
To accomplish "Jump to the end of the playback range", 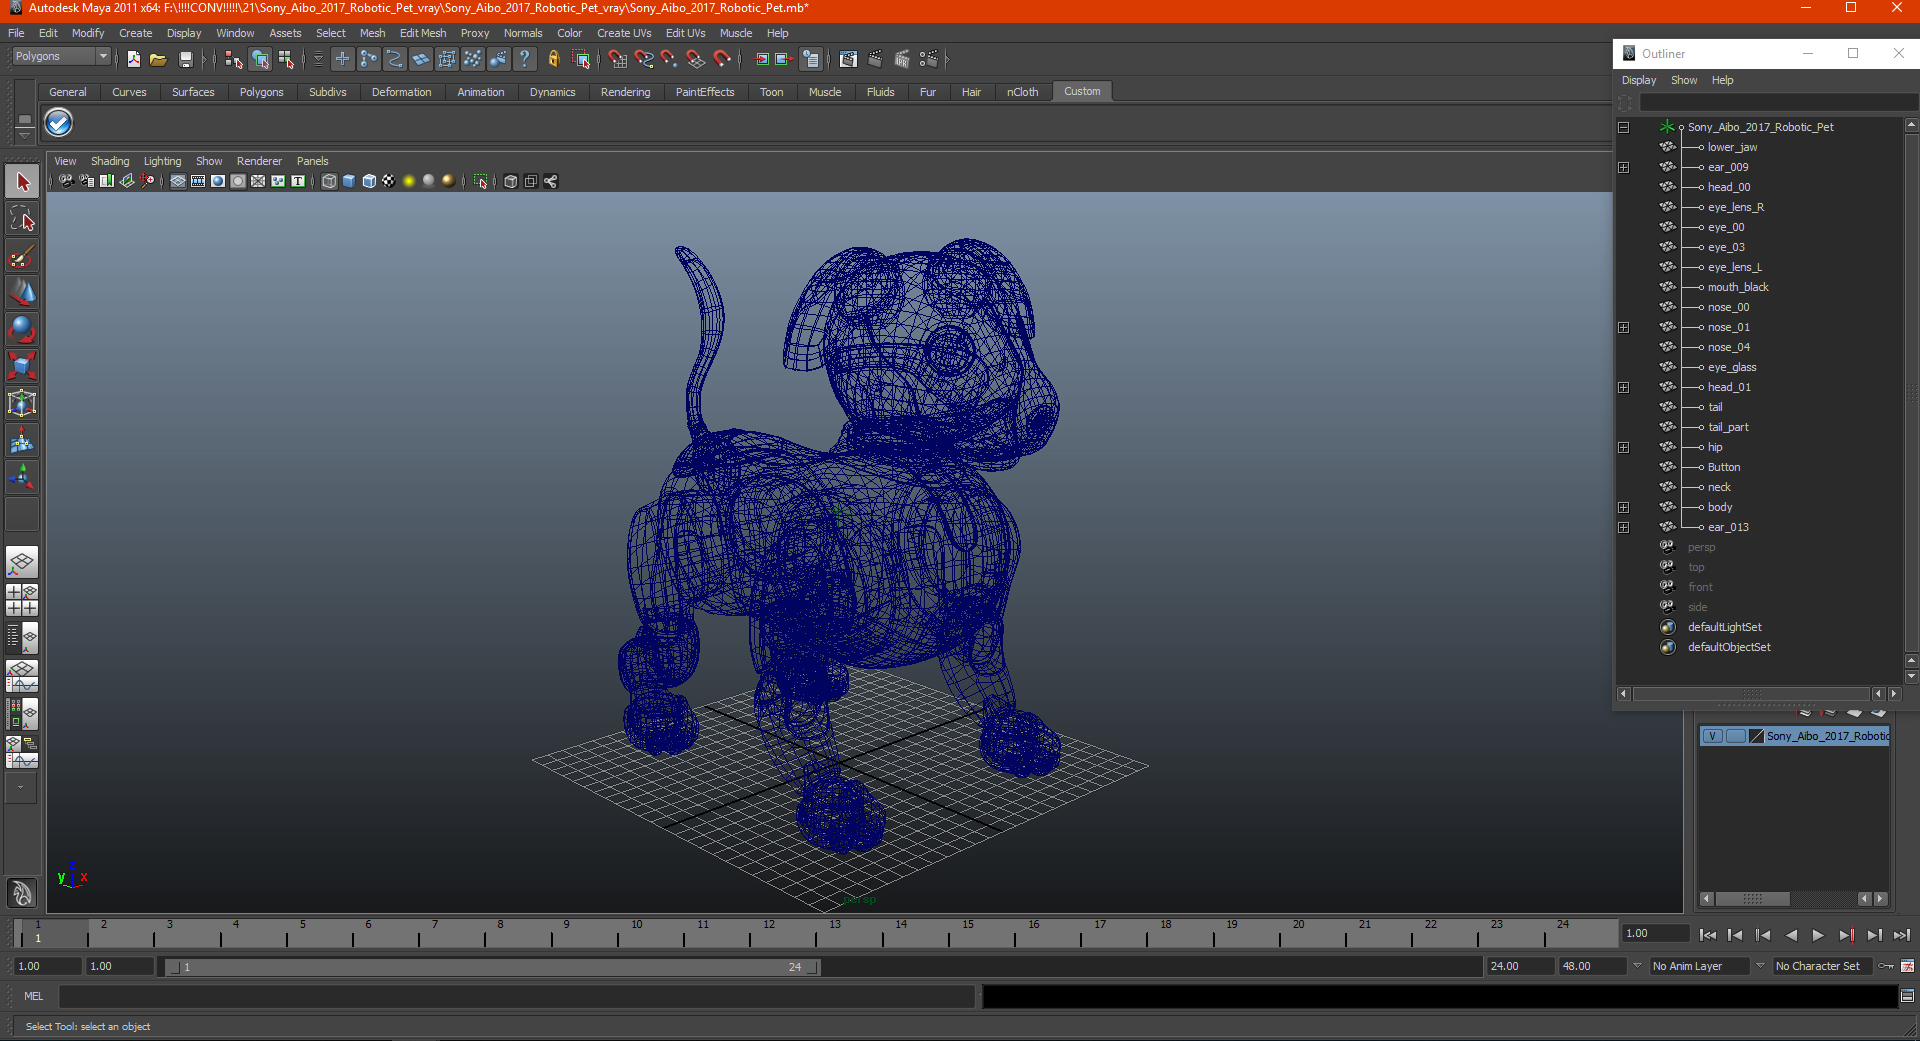I will click(1902, 935).
